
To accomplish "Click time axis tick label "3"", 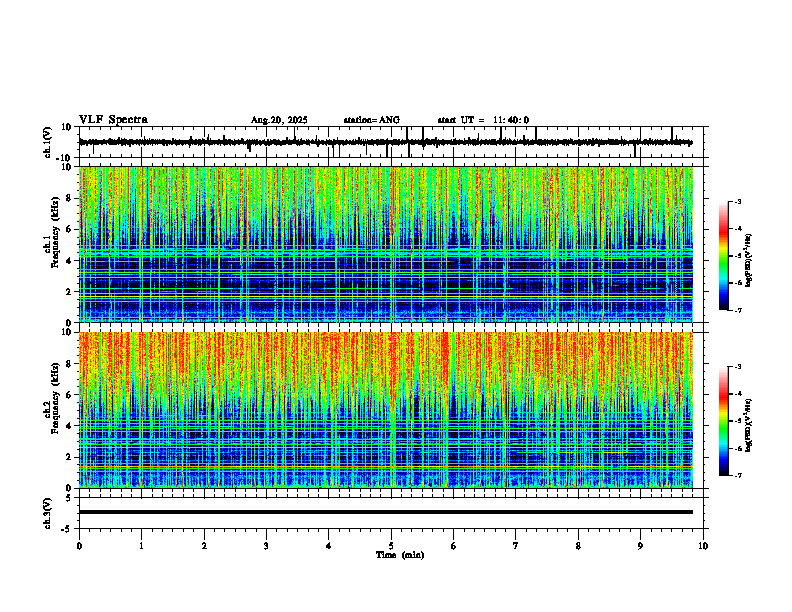I will [266, 546].
